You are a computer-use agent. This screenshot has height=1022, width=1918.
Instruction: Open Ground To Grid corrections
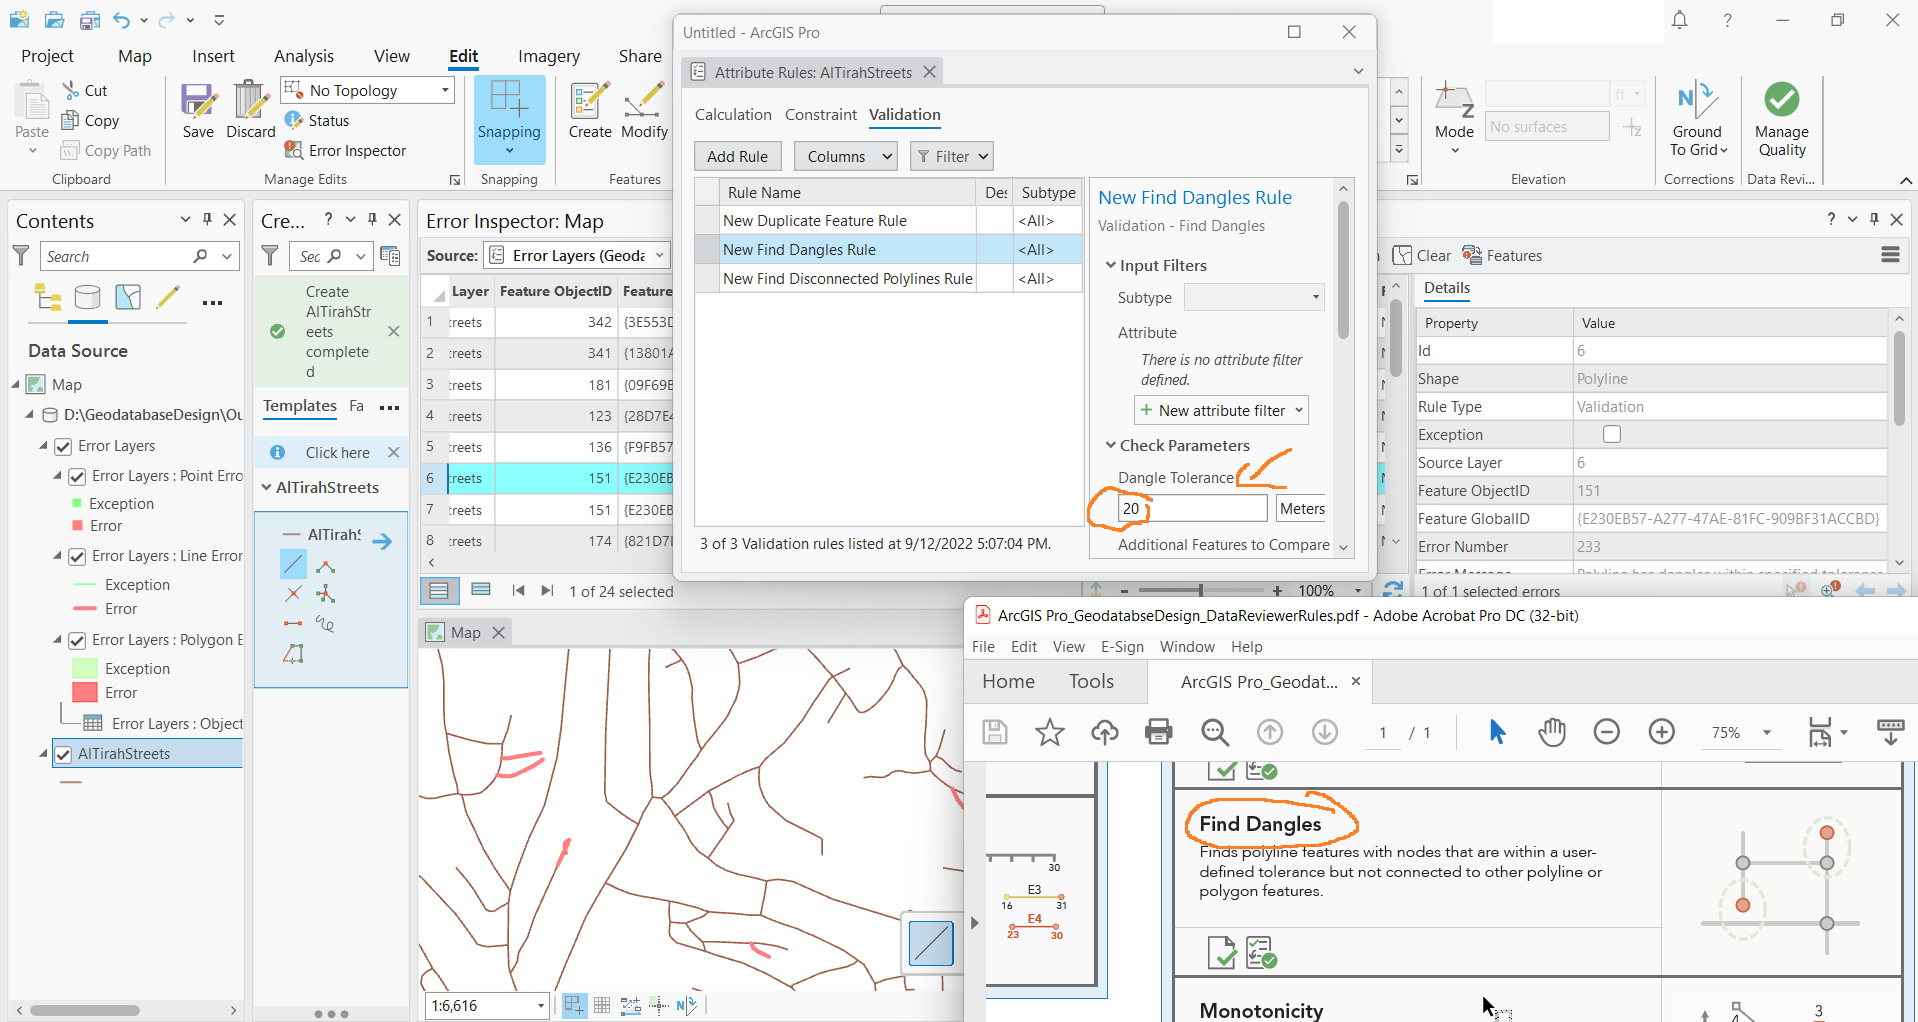[x=1697, y=118]
